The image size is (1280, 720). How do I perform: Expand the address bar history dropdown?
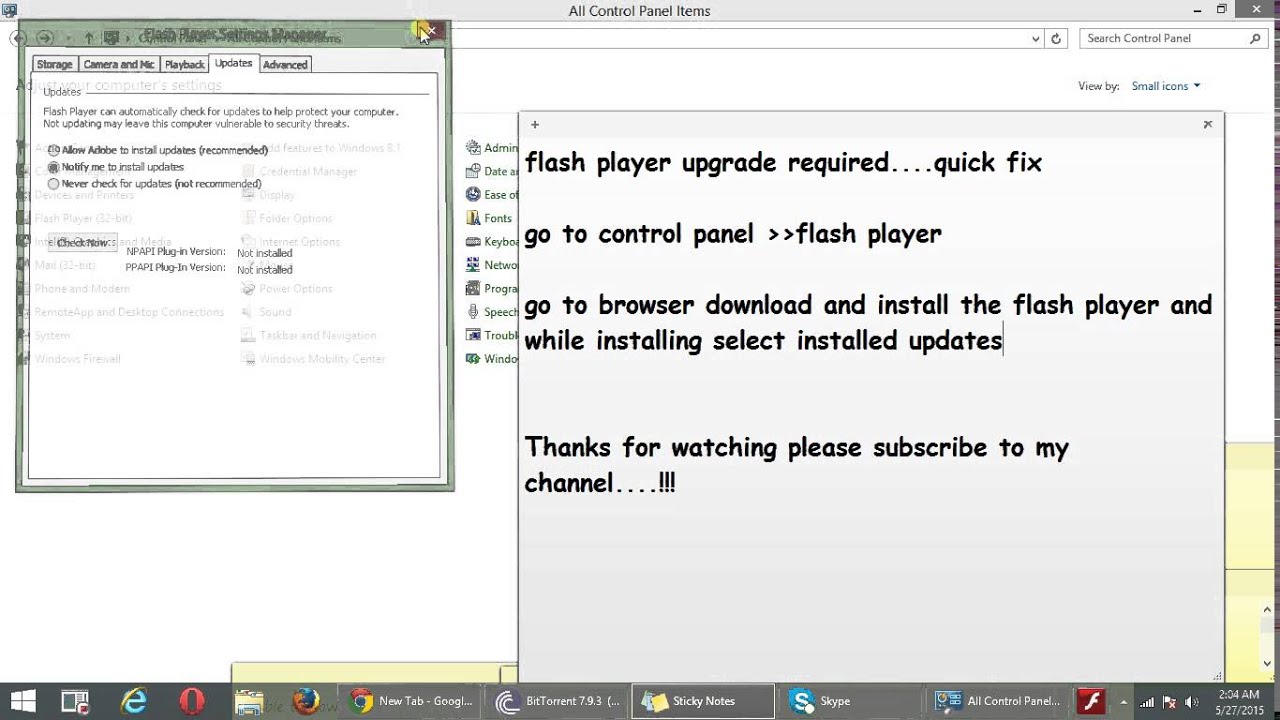coord(1035,39)
